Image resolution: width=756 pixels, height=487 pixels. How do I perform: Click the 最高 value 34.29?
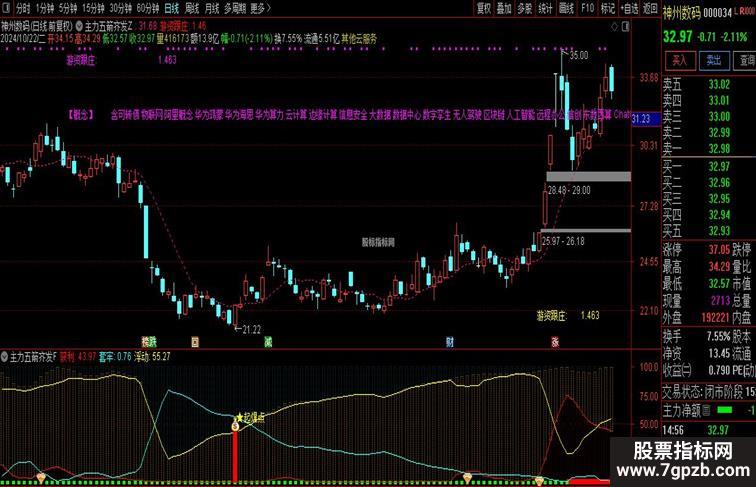click(x=719, y=267)
